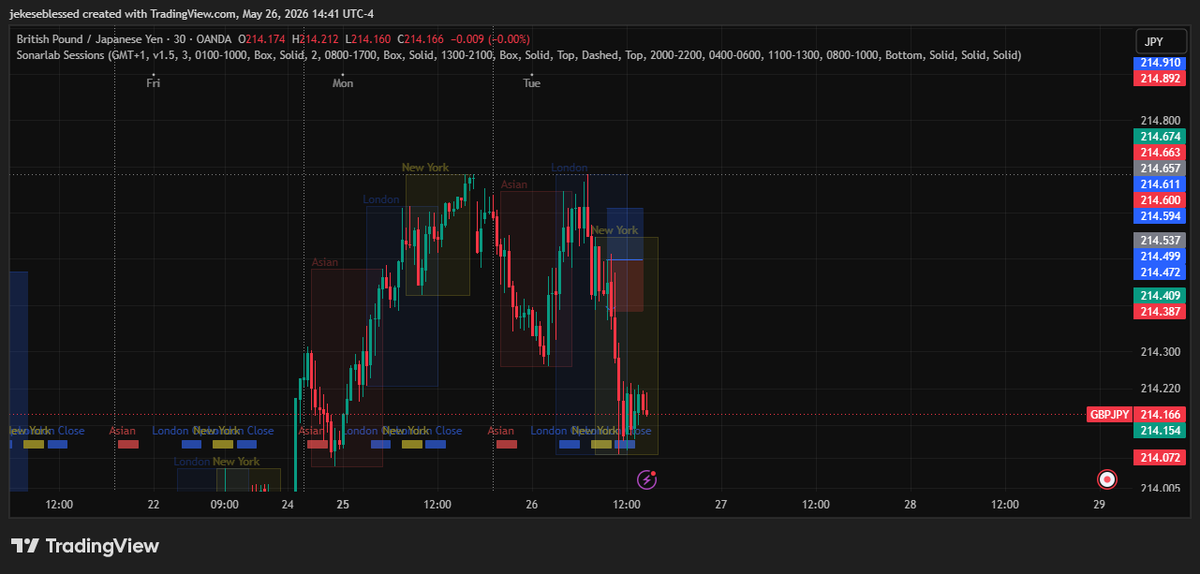The width and height of the screenshot is (1200, 574).
Task: Click the 214.657 gray price label
Action: (1160, 168)
